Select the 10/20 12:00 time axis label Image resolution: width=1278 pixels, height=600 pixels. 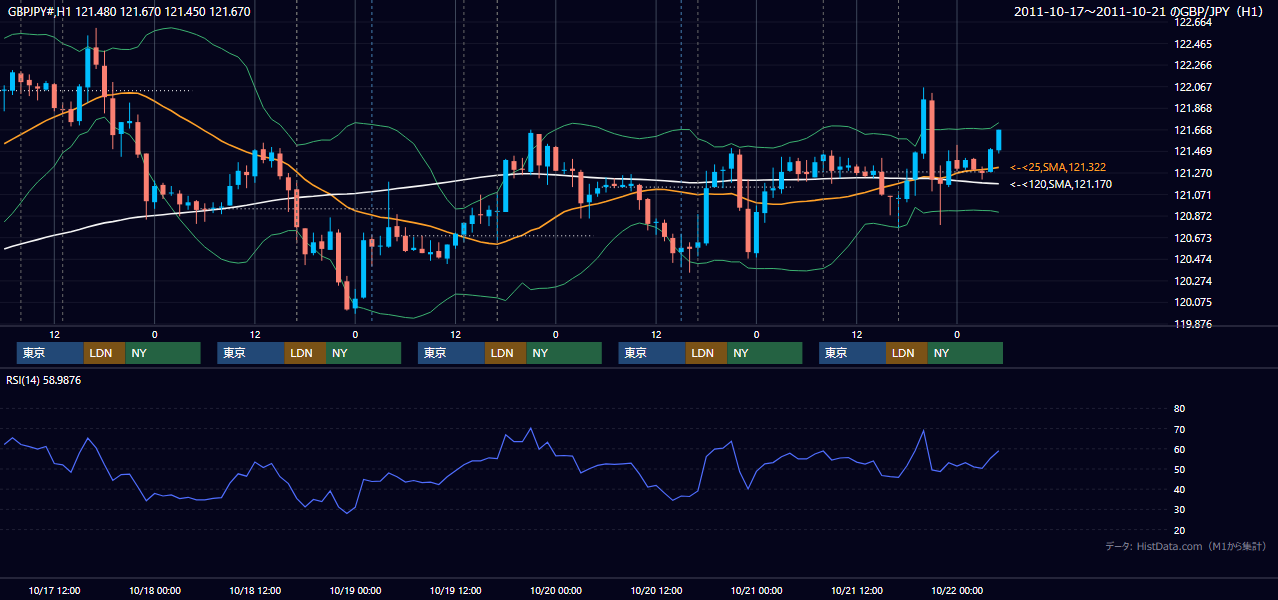[657, 590]
